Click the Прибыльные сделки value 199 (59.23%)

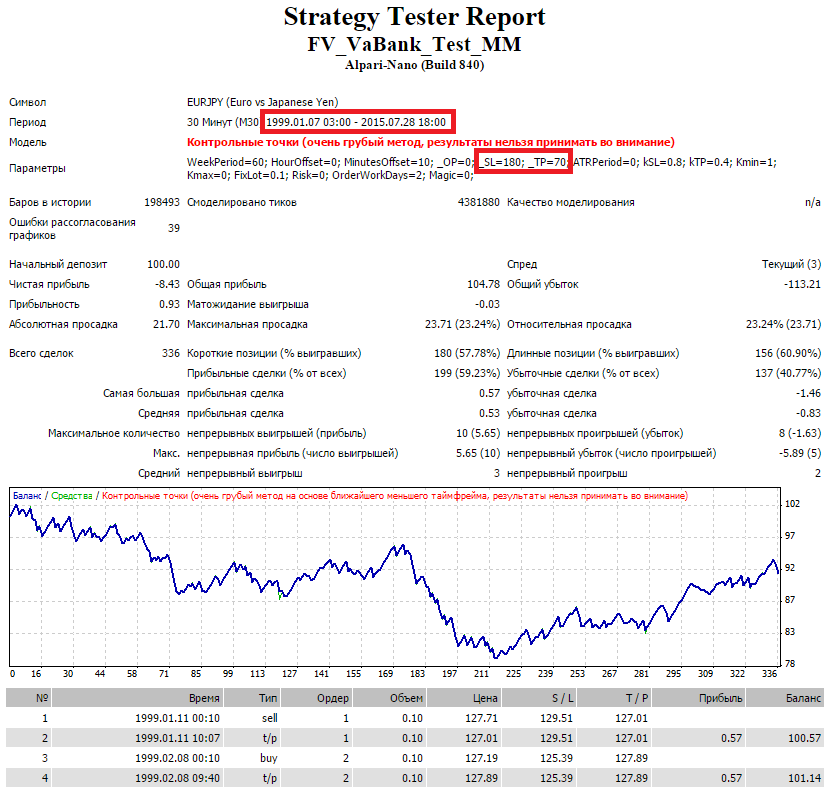pyautogui.click(x=467, y=374)
